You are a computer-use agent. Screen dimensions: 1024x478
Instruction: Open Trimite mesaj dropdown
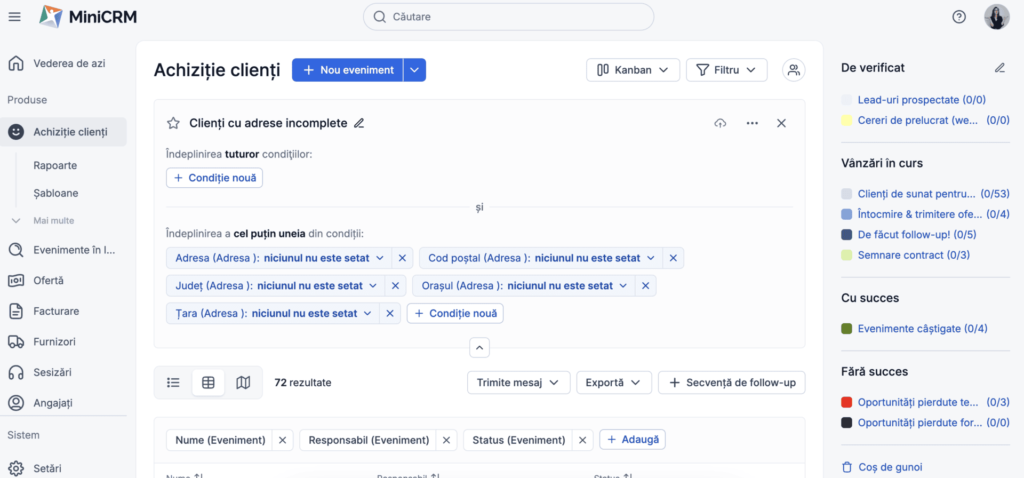(519, 383)
